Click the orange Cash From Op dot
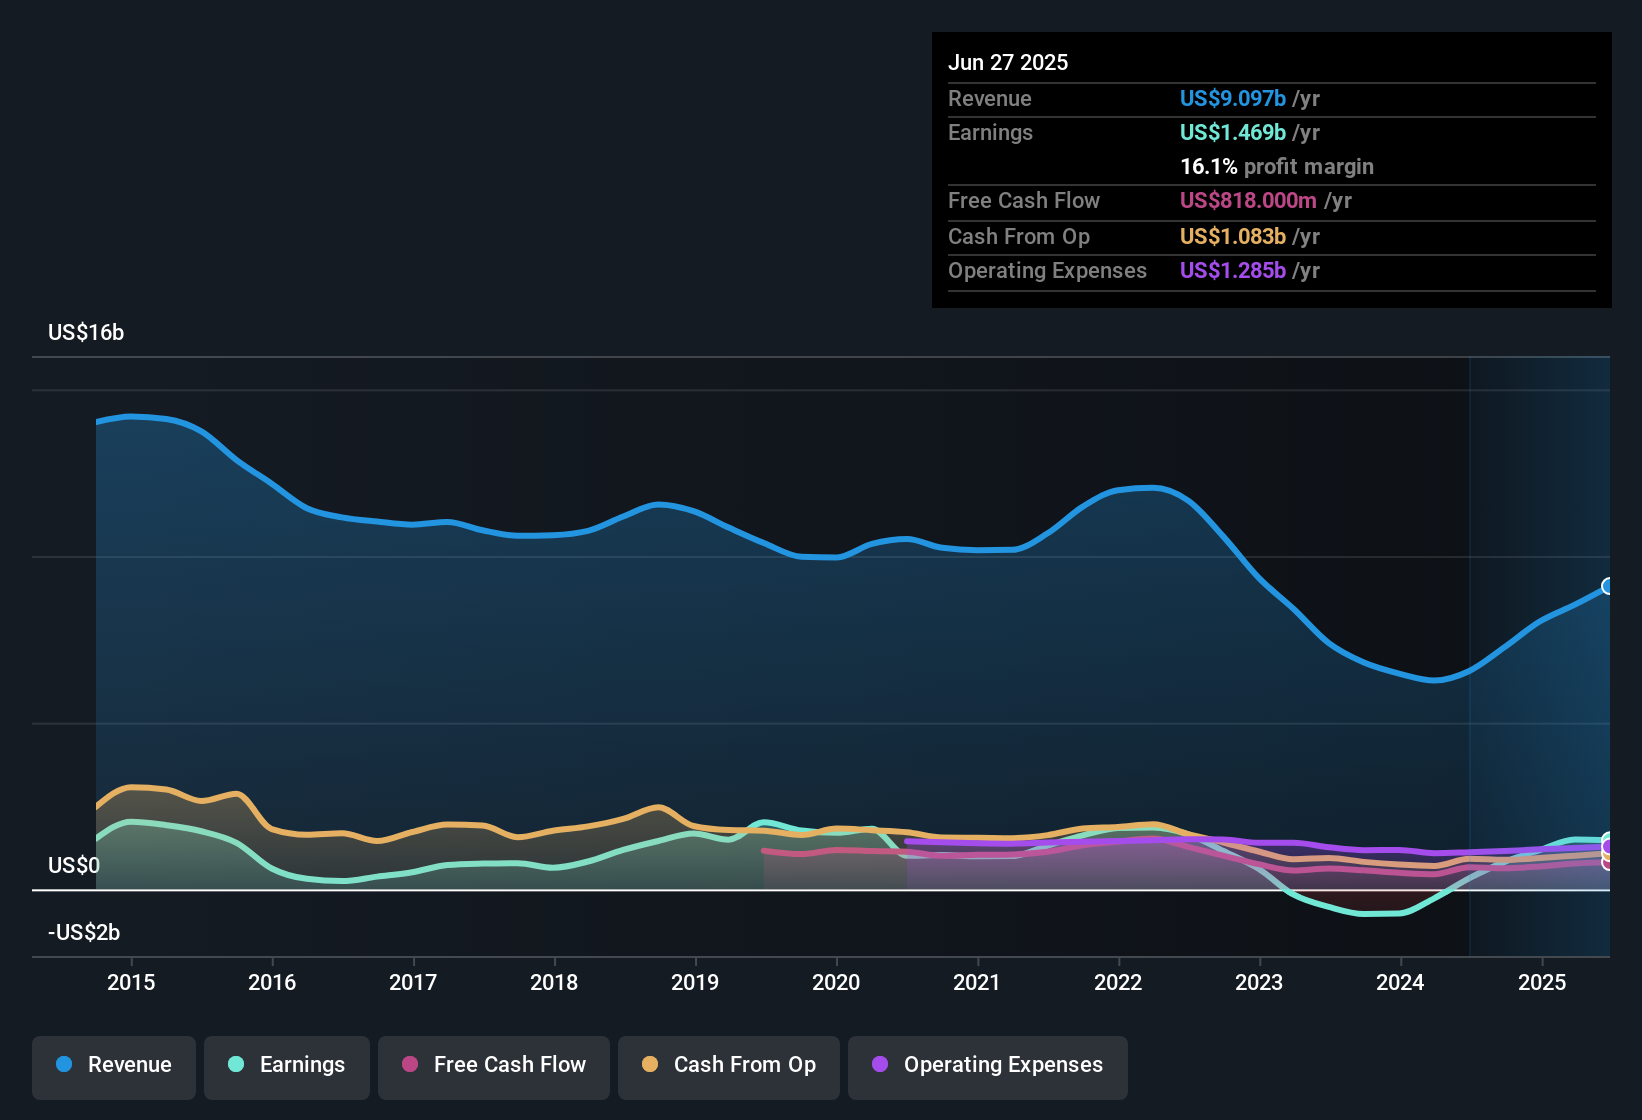This screenshot has width=1642, height=1120. click(x=650, y=1064)
